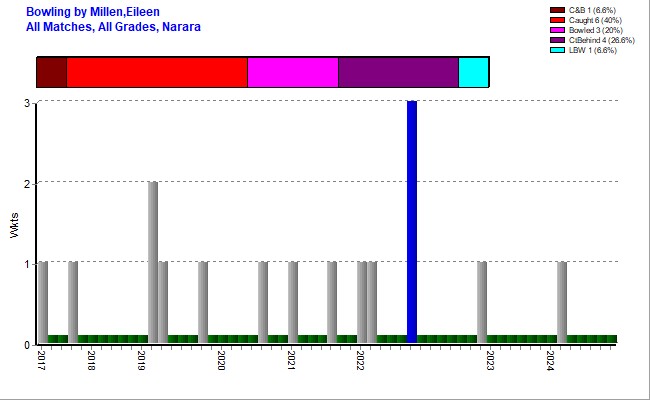Click the purple CtBehind segment of dismissal bar

click(398, 72)
